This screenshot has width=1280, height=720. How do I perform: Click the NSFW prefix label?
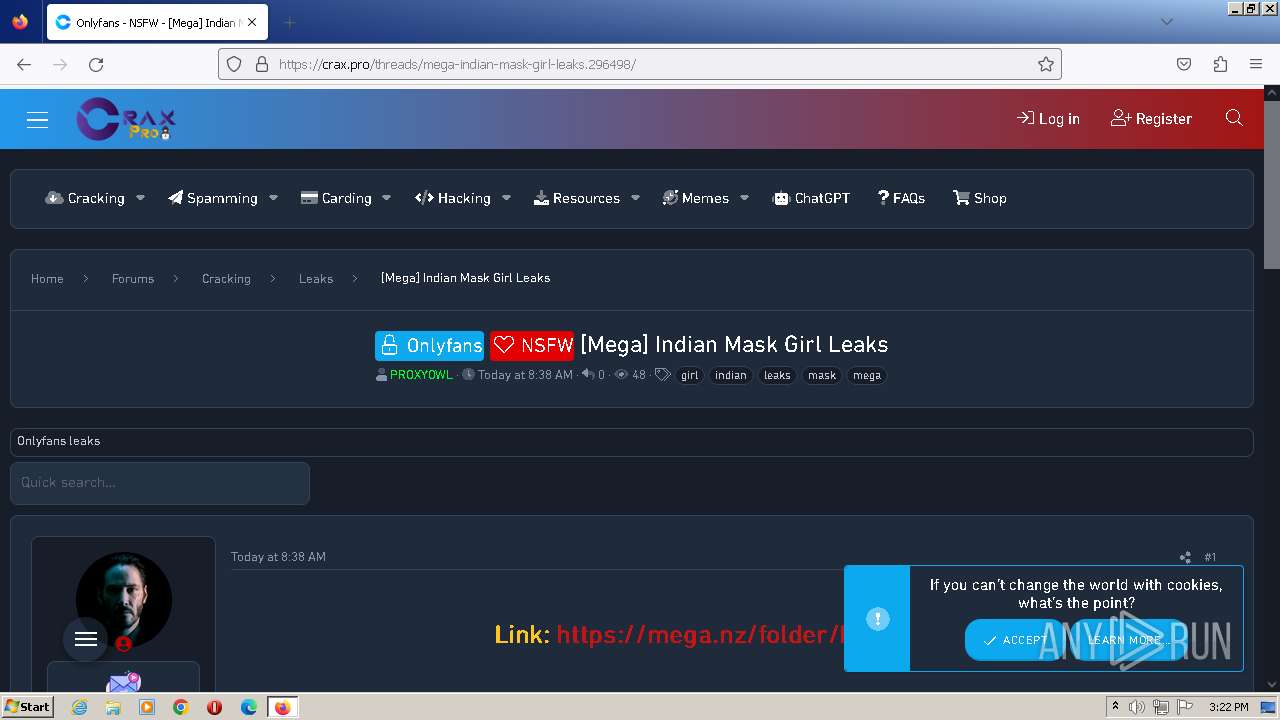click(532, 345)
